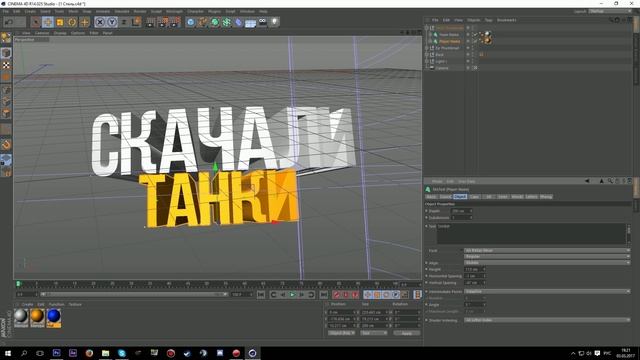This screenshot has height=360, width=640.
Task: Toggle the X axis lock
Action: [100, 22]
